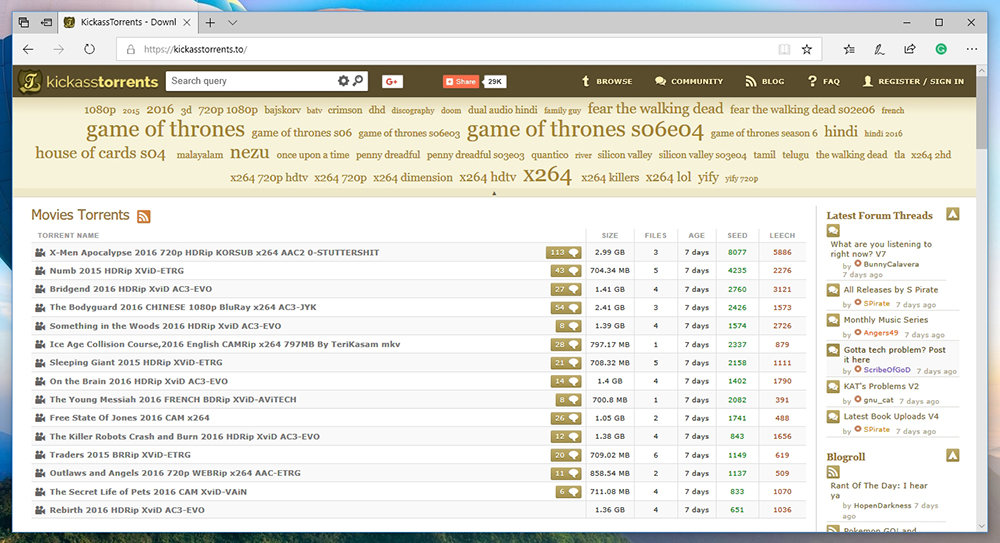Go back in the browser

(x=28, y=49)
